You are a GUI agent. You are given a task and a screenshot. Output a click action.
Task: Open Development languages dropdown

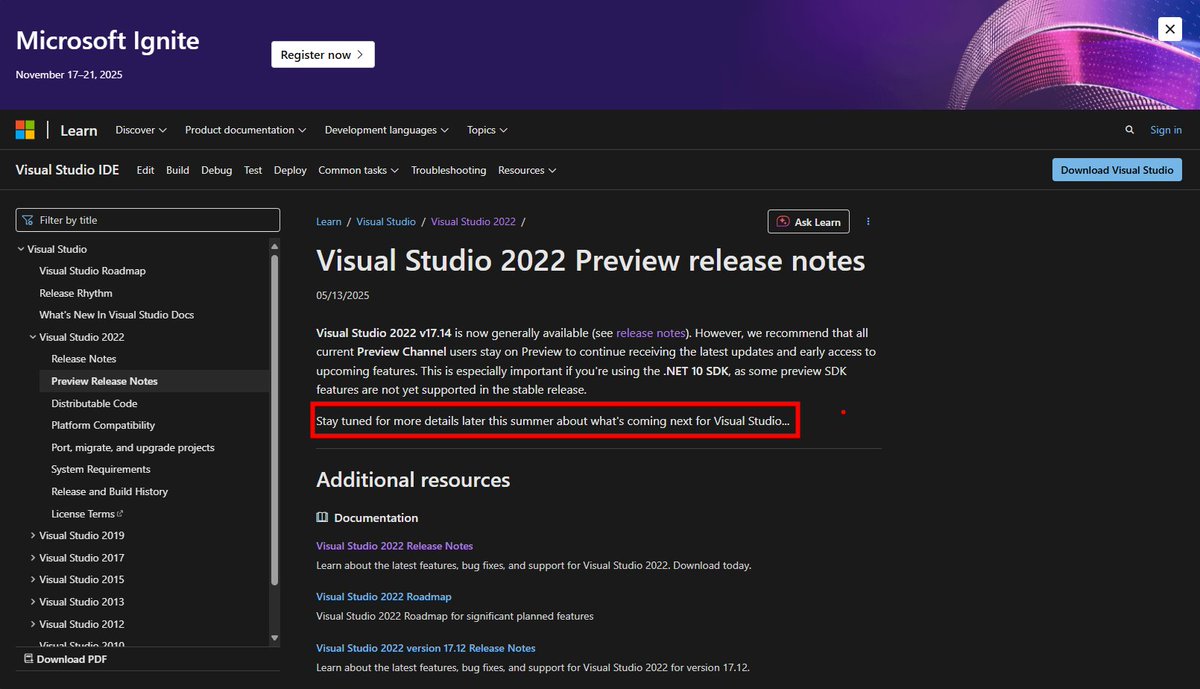coord(387,130)
